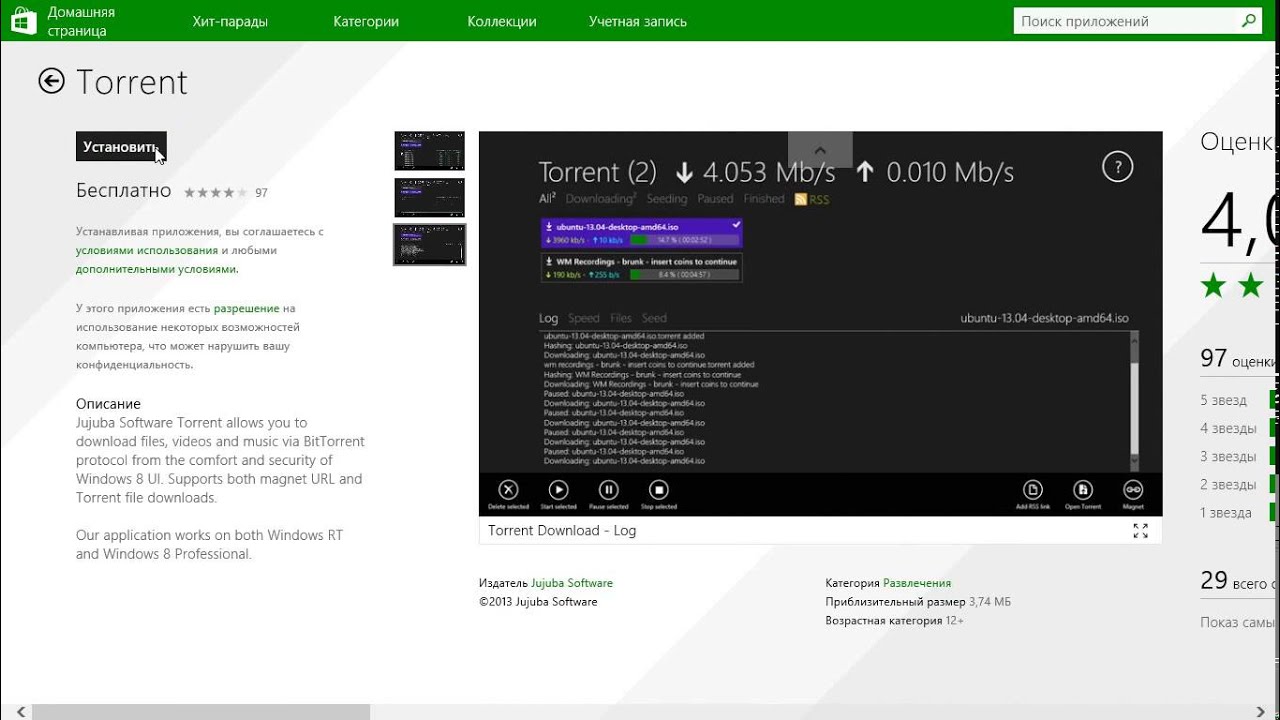The width and height of the screenshot is (1280, 720).
Task: Open условиями использования link
Action: tap(147, 250)
